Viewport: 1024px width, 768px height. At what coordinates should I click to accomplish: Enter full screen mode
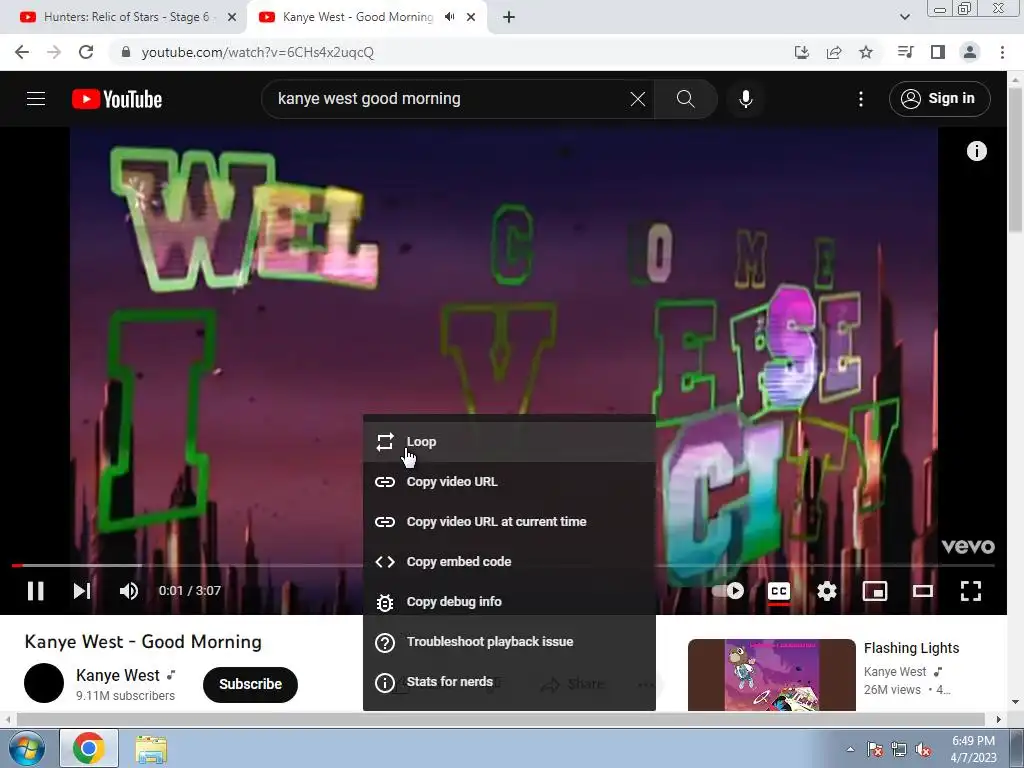click(x=971, y=591)
